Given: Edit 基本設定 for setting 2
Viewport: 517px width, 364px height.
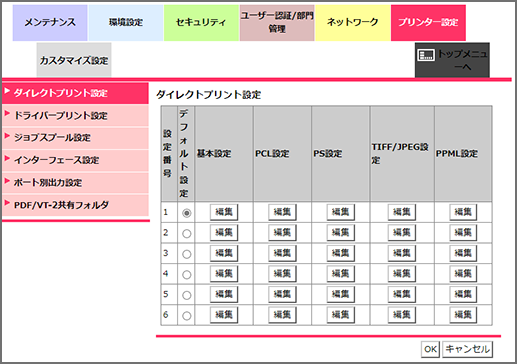Looking at the screenshot, I should pyautogui.click(x=224, y=232).
